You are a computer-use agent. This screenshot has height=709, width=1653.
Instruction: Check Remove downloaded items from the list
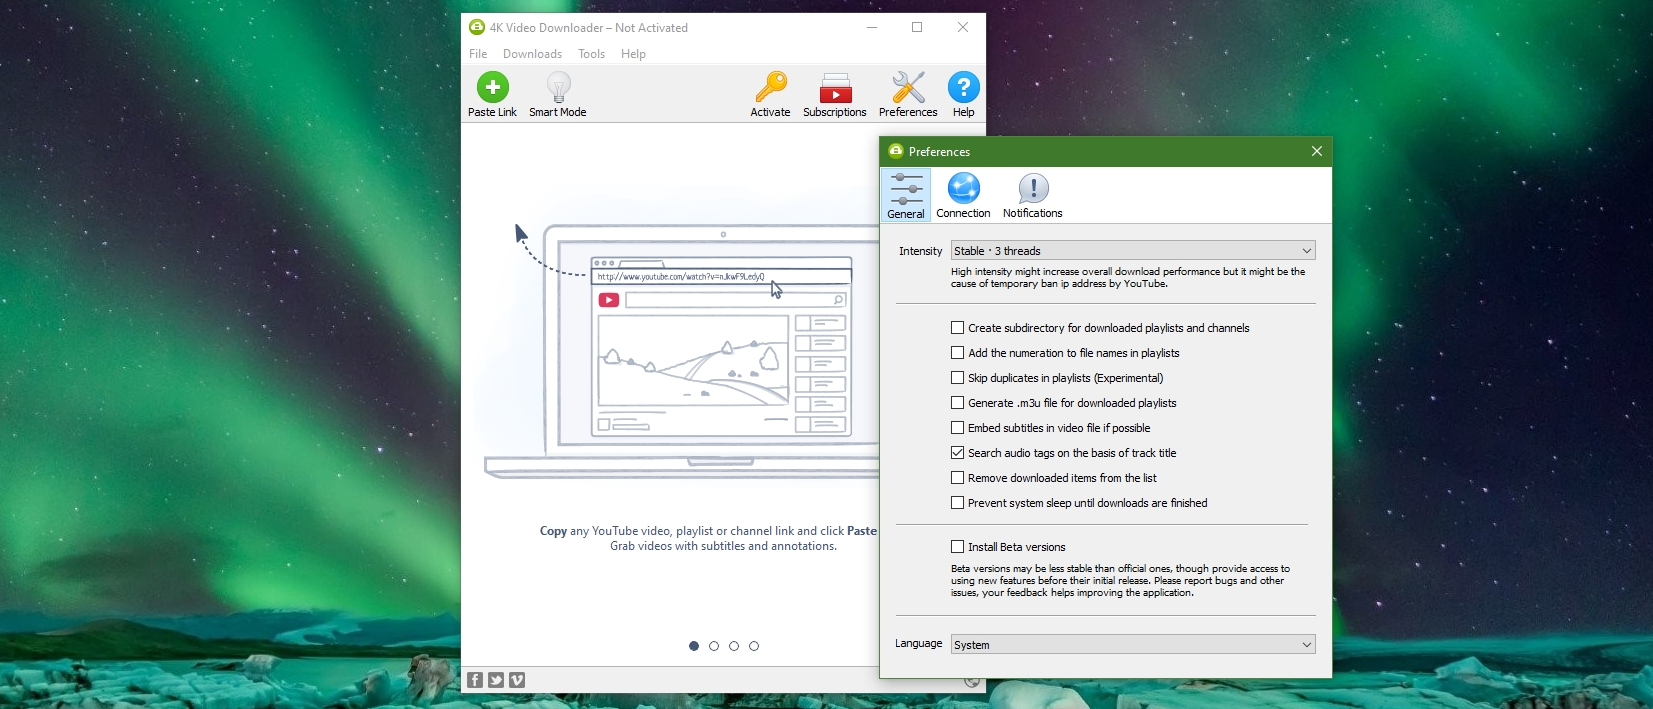click(957, 478)
